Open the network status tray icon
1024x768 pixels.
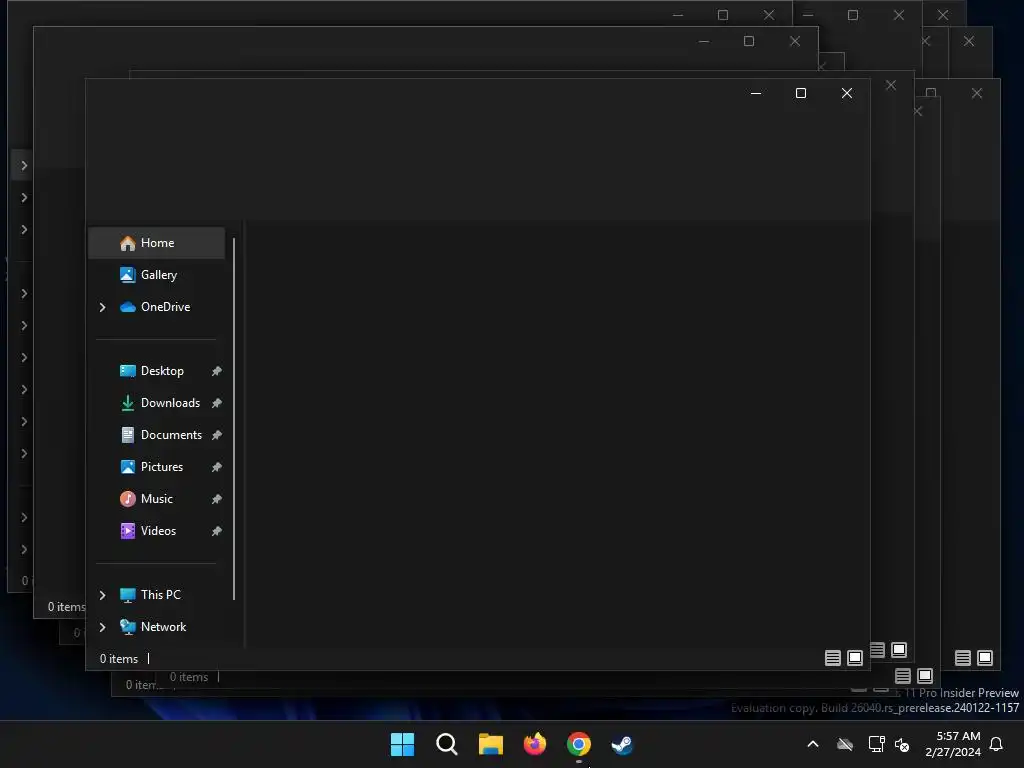pos(876,744)
